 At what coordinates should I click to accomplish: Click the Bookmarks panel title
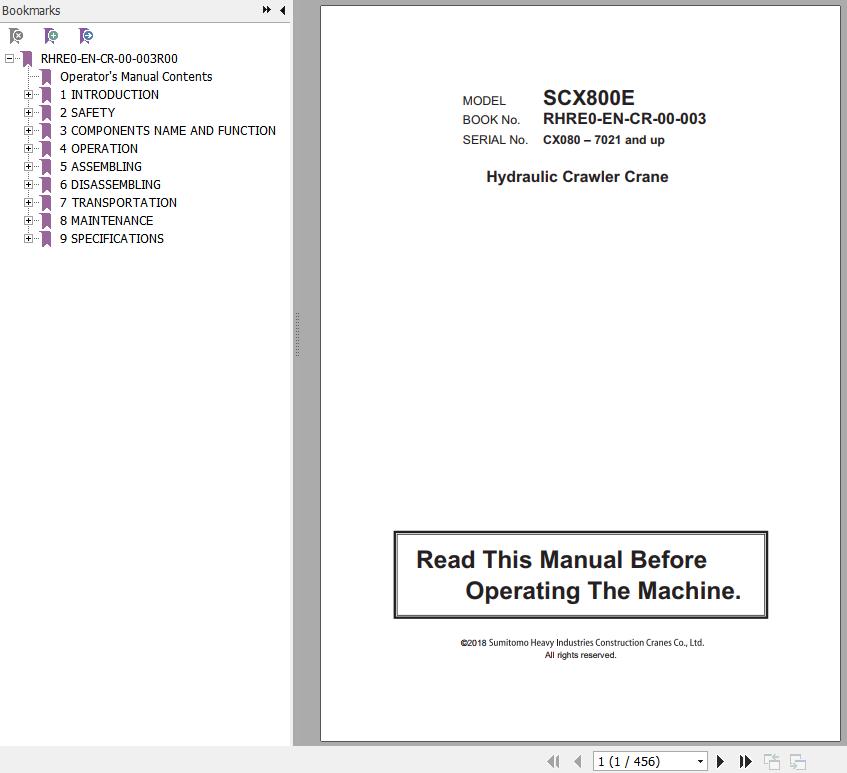[x=31, y=10]
